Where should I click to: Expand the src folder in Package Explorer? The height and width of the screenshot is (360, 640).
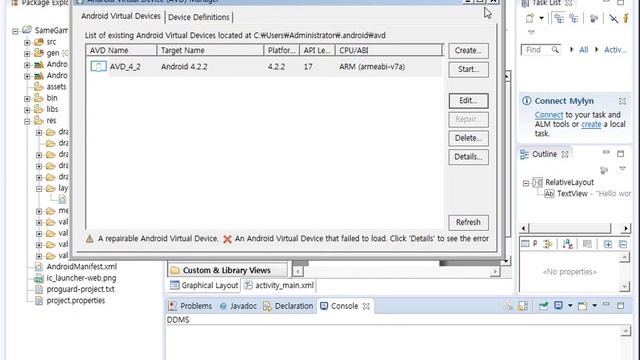tap(27, 42)
